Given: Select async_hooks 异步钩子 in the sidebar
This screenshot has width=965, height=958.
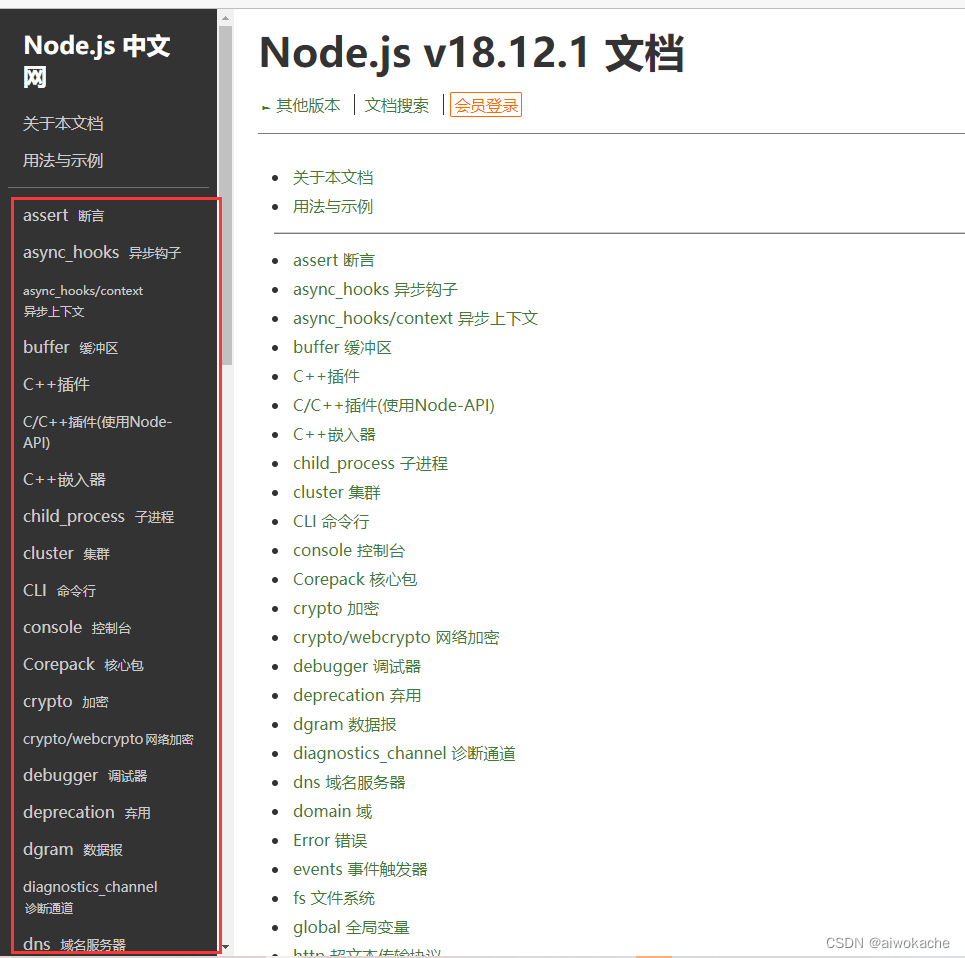Looking at the screenshot, I should click(x=102, y=252).
